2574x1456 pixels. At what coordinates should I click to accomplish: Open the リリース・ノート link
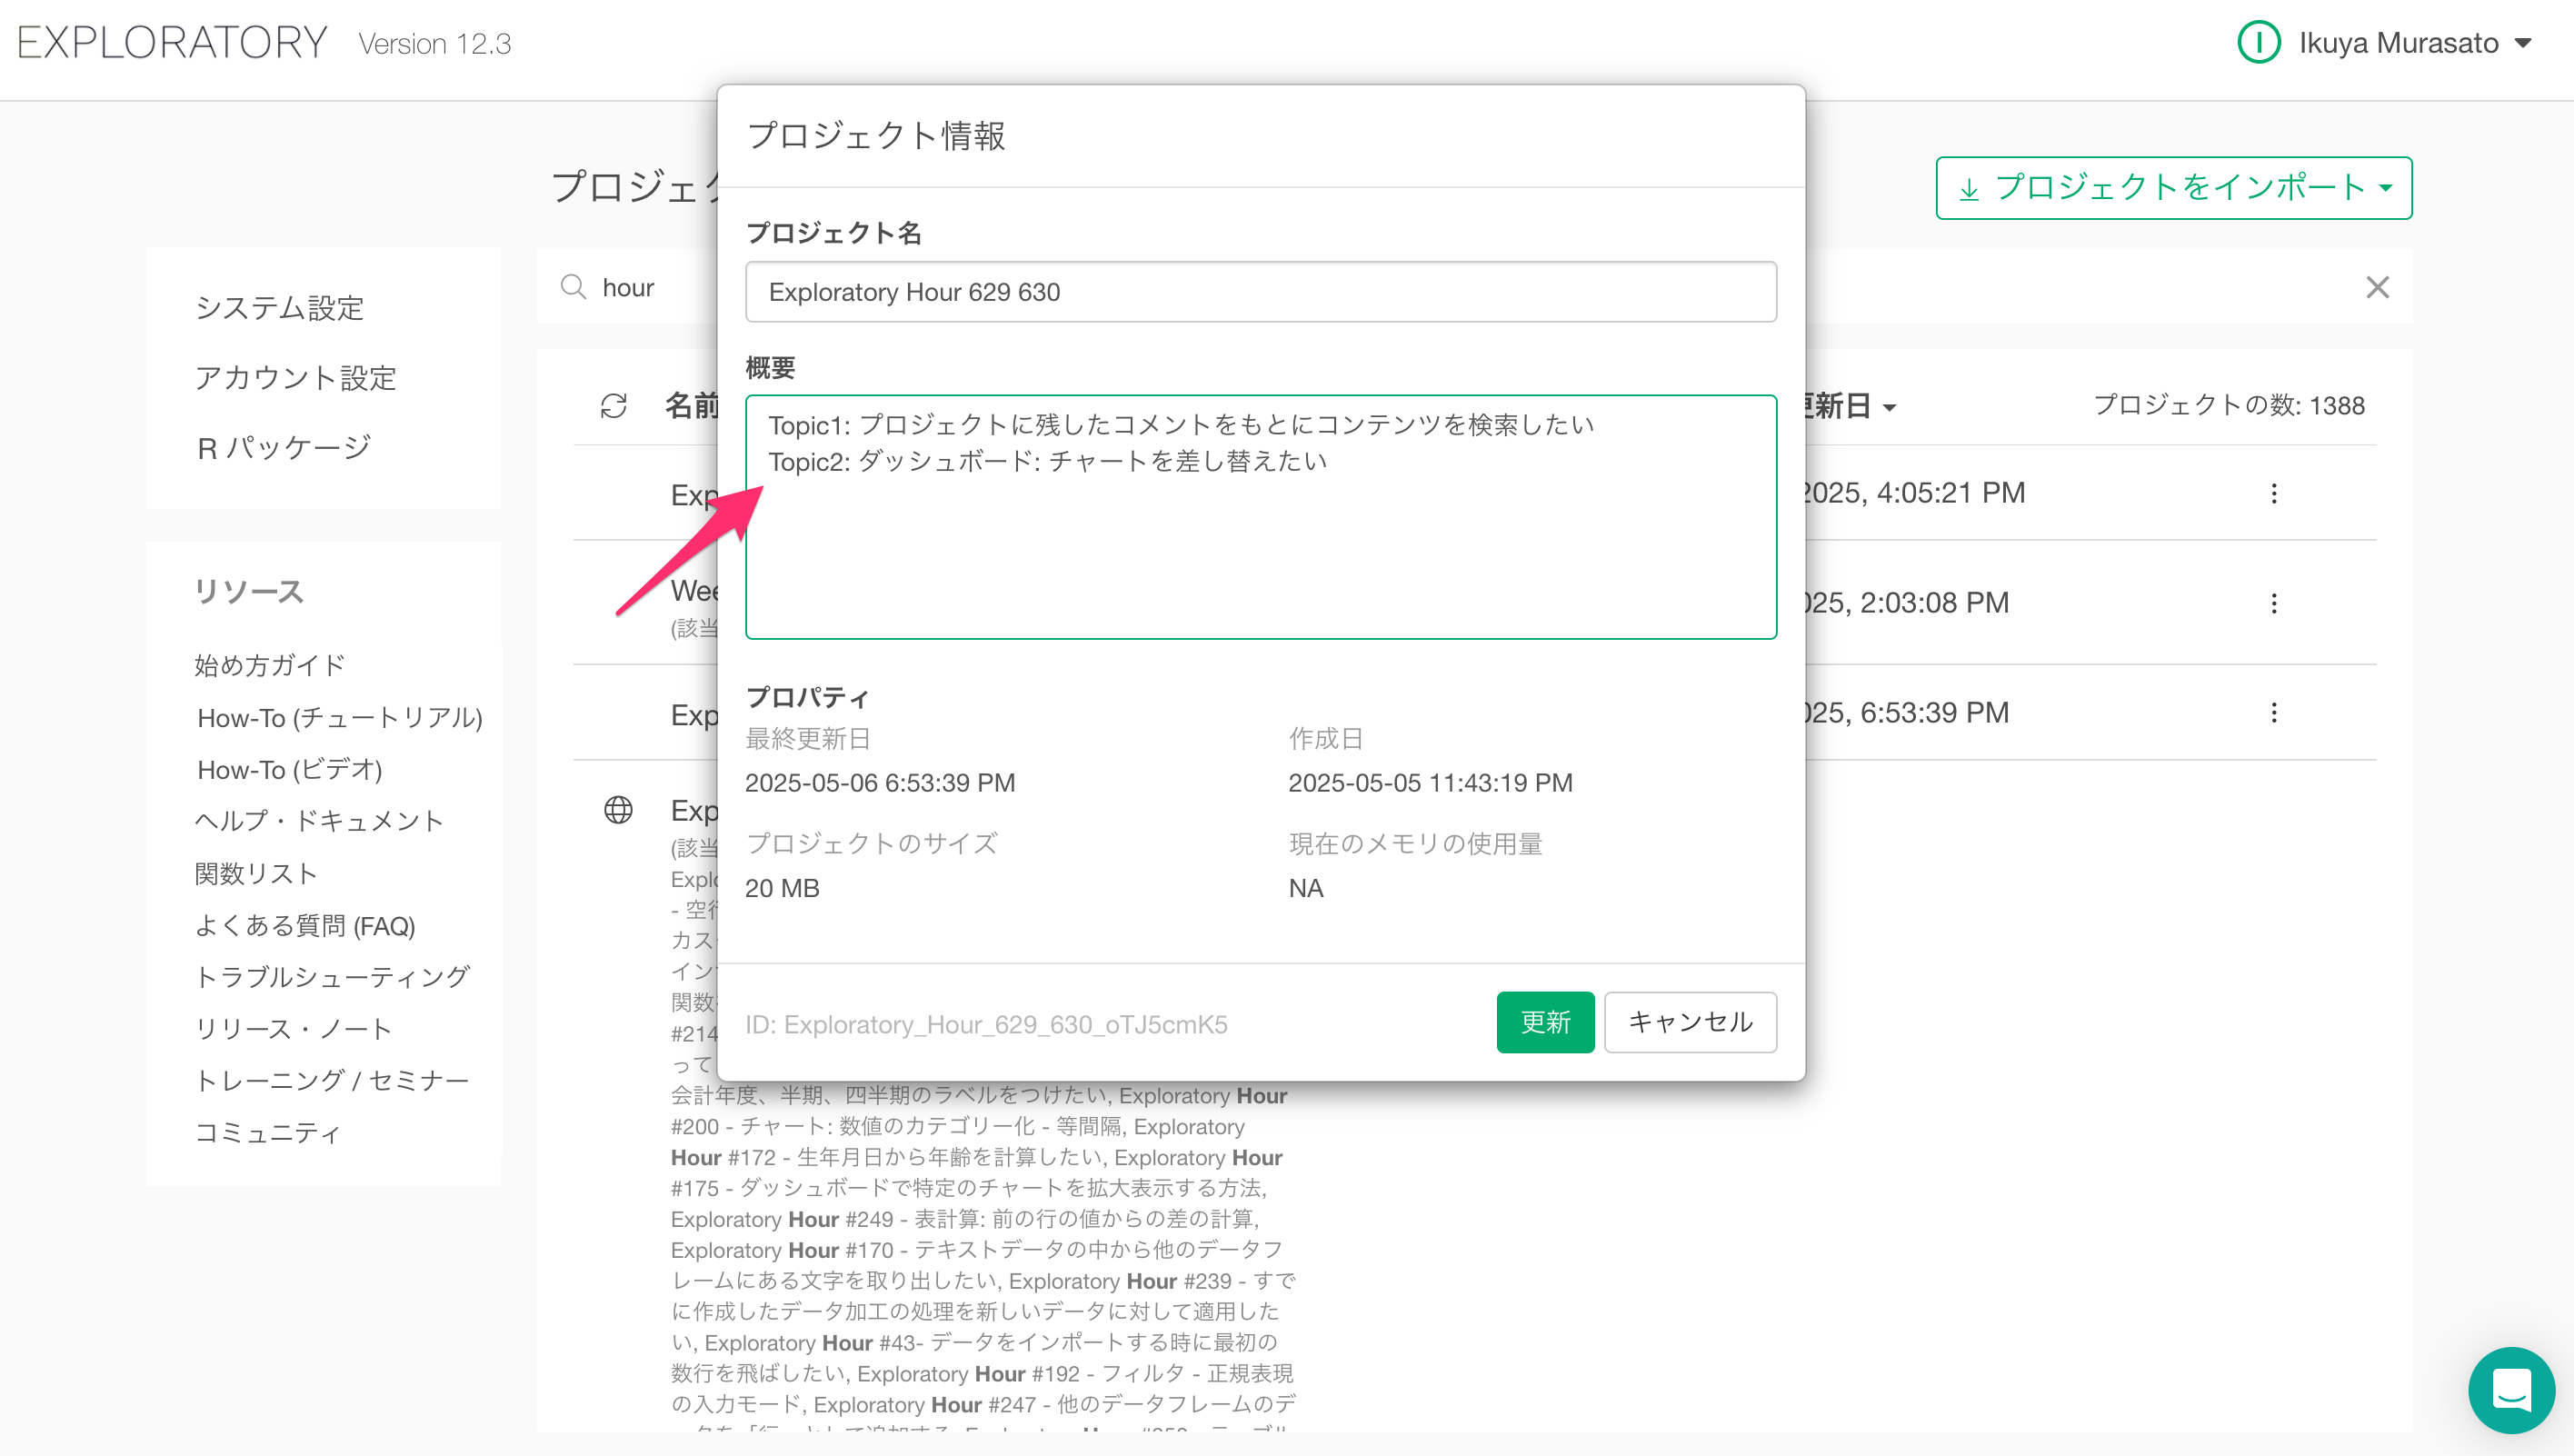point(293,1029)
